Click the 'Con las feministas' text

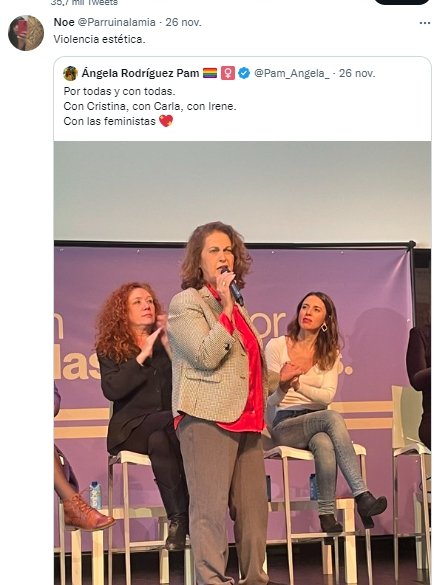[109, 121]
